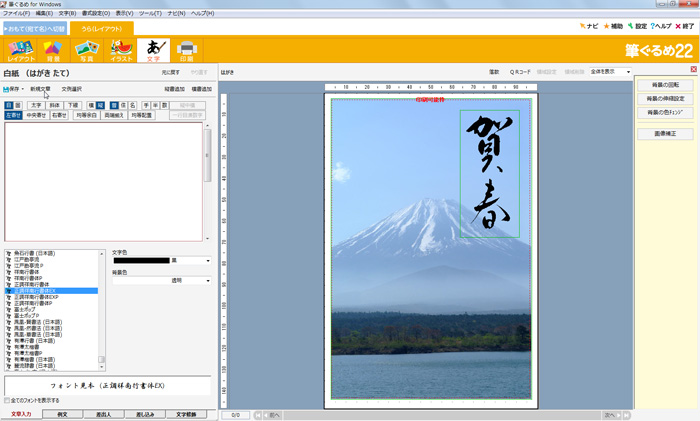The image size is (700, 421).
Task: Select the 背景 background tool icon
Action: coord(54,49)
